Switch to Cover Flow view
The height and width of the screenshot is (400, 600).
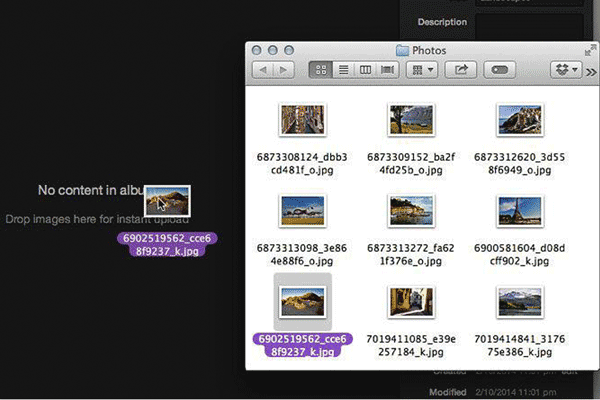388,70
